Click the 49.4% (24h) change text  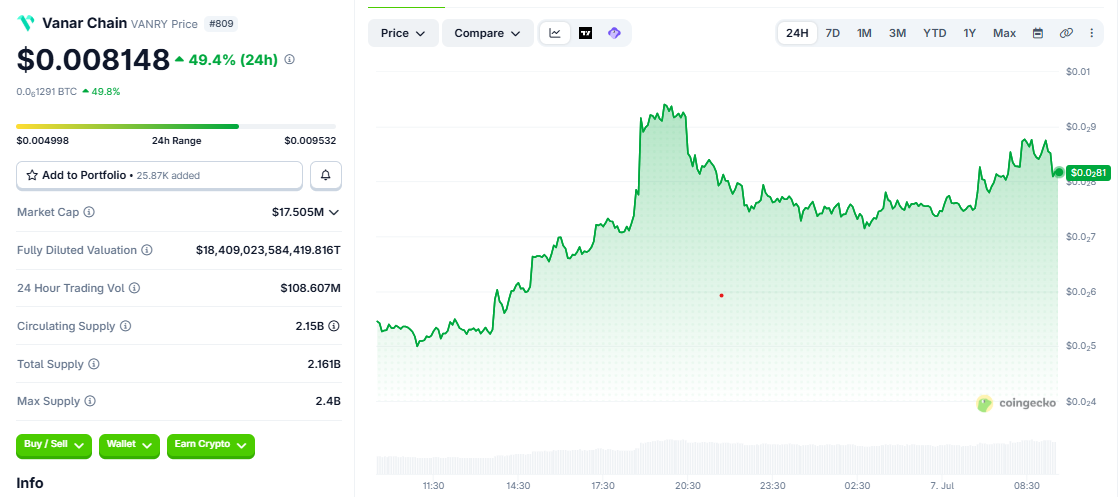point(232,60)
